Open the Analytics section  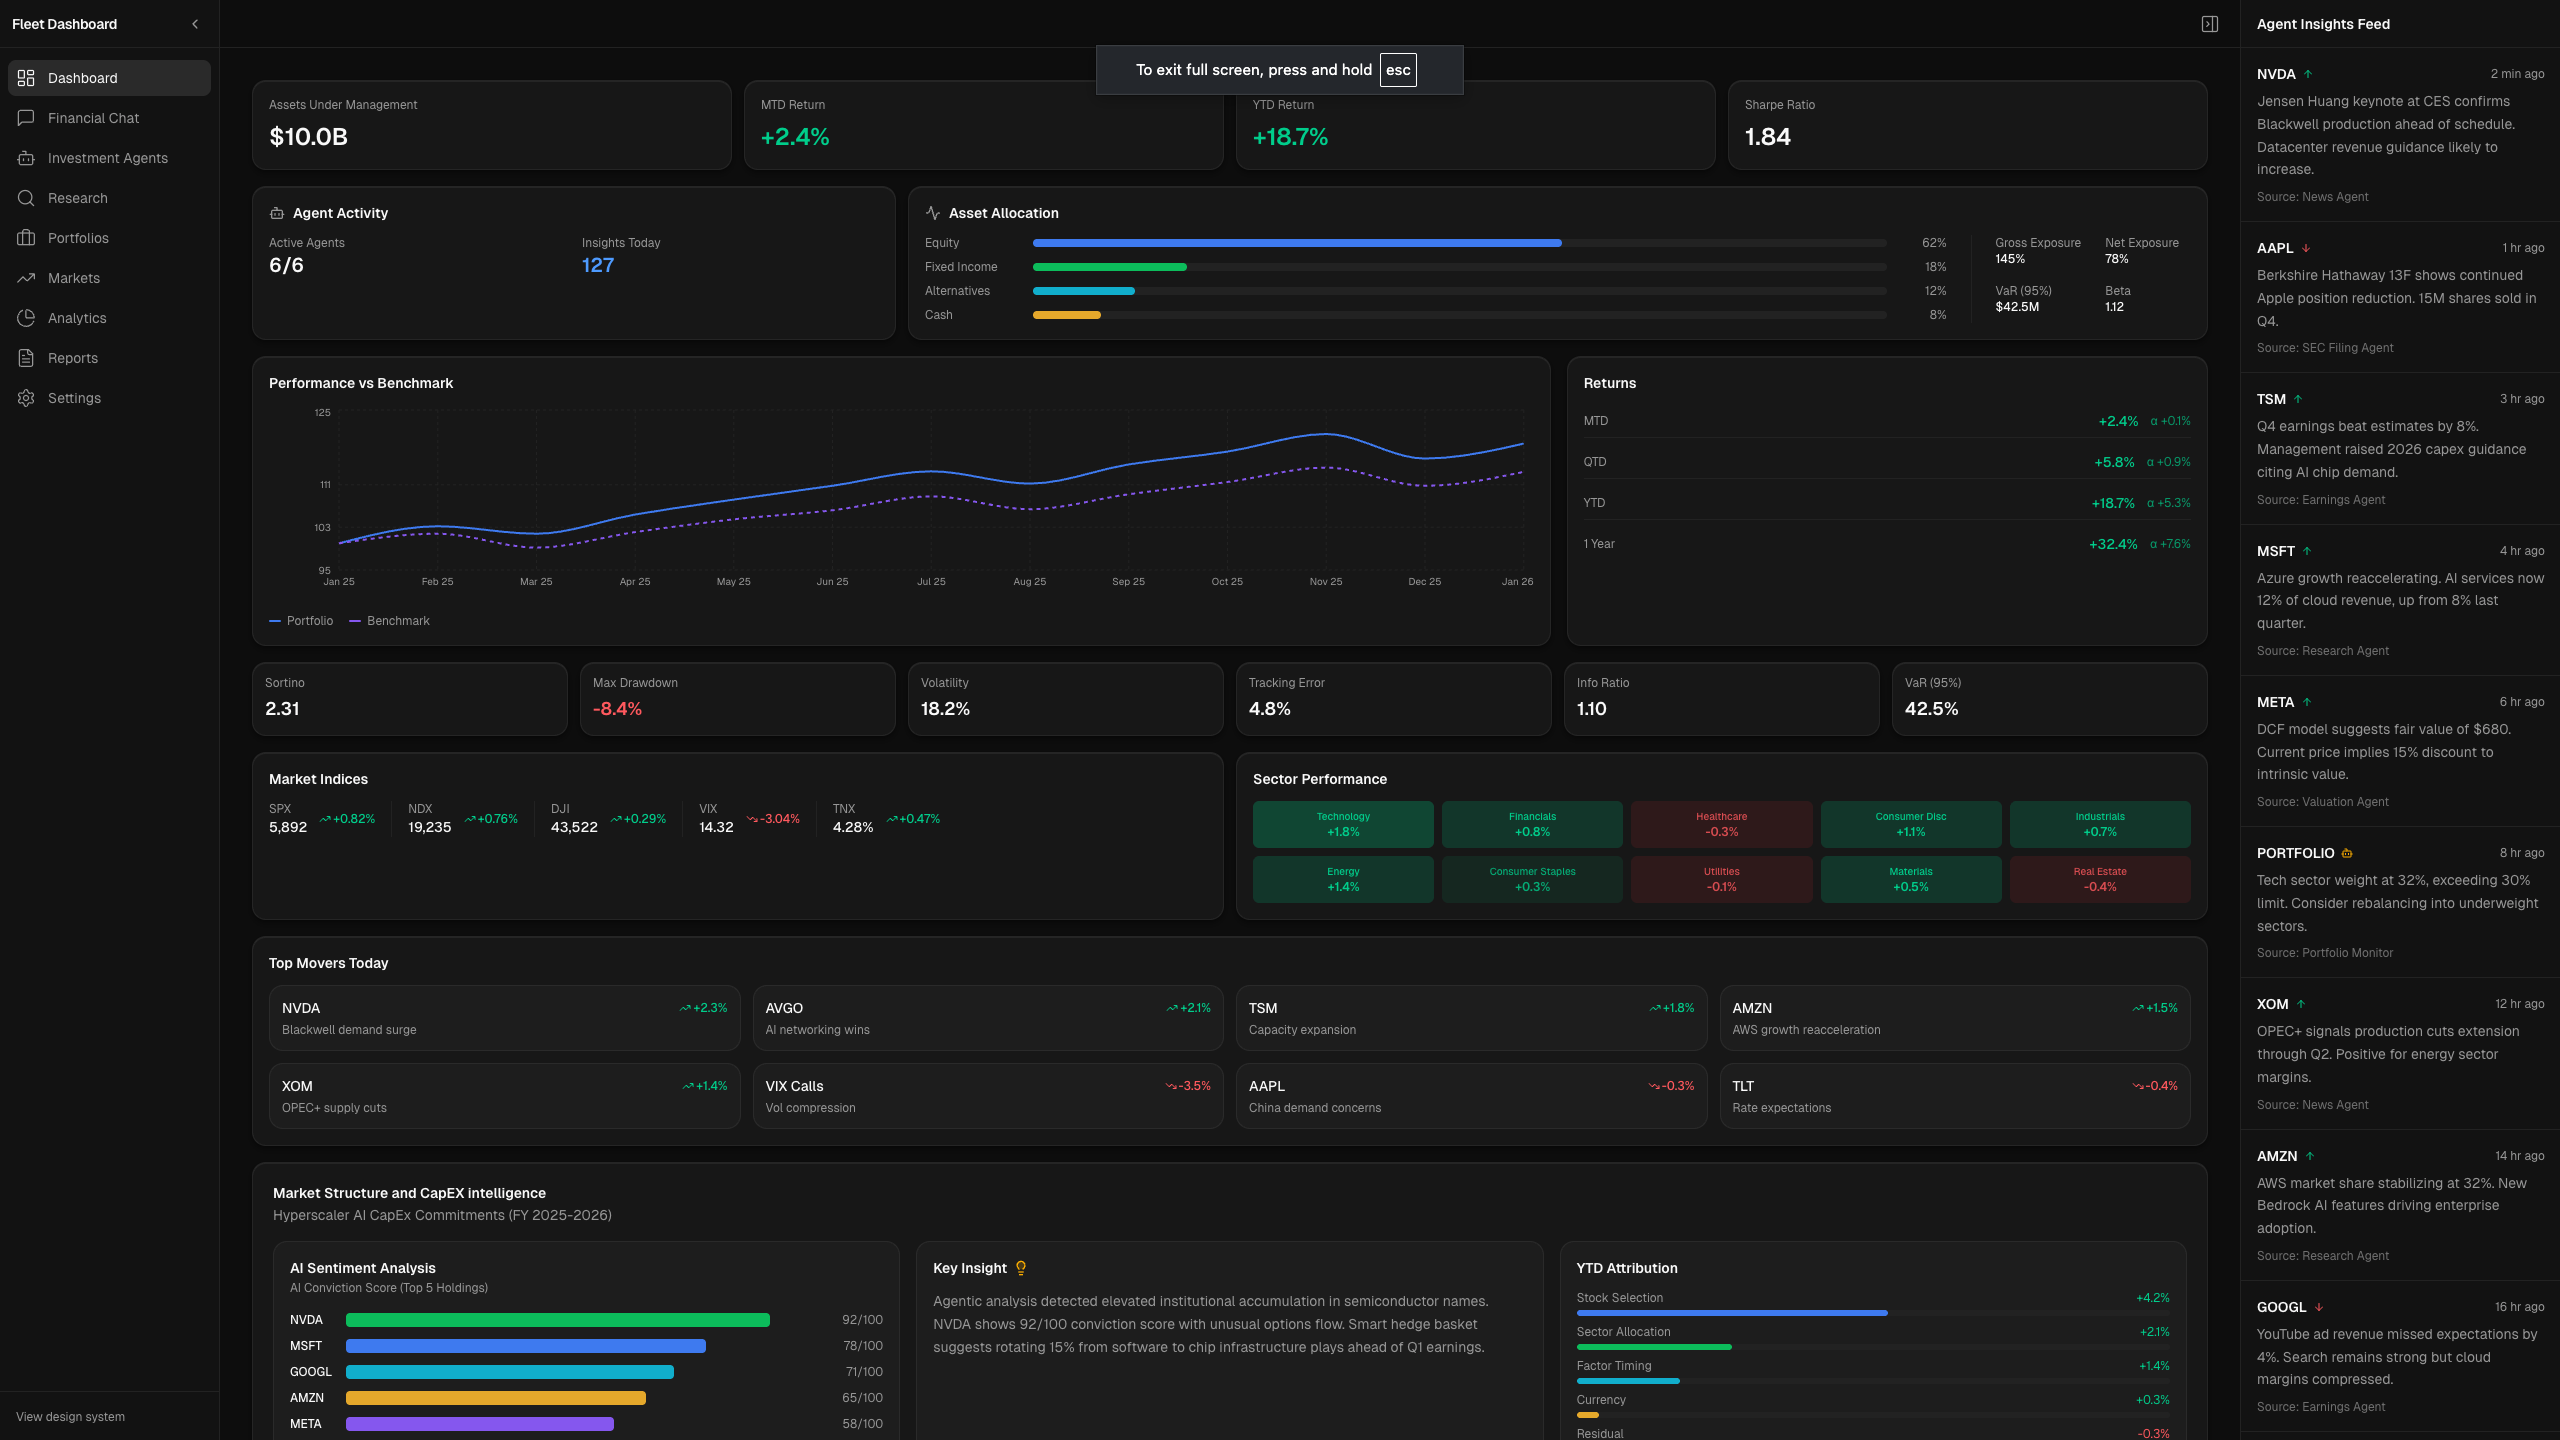[109, 318]
